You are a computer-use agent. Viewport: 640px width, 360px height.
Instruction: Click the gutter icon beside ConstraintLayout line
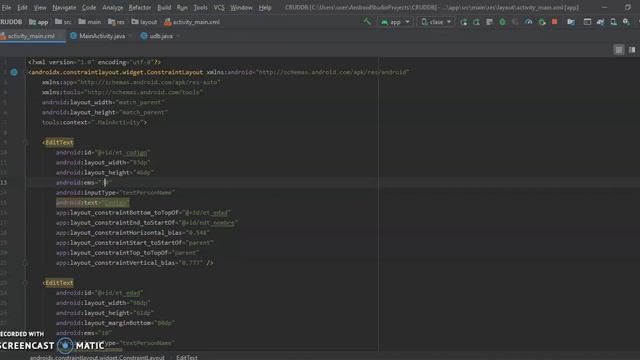(14, 72)
